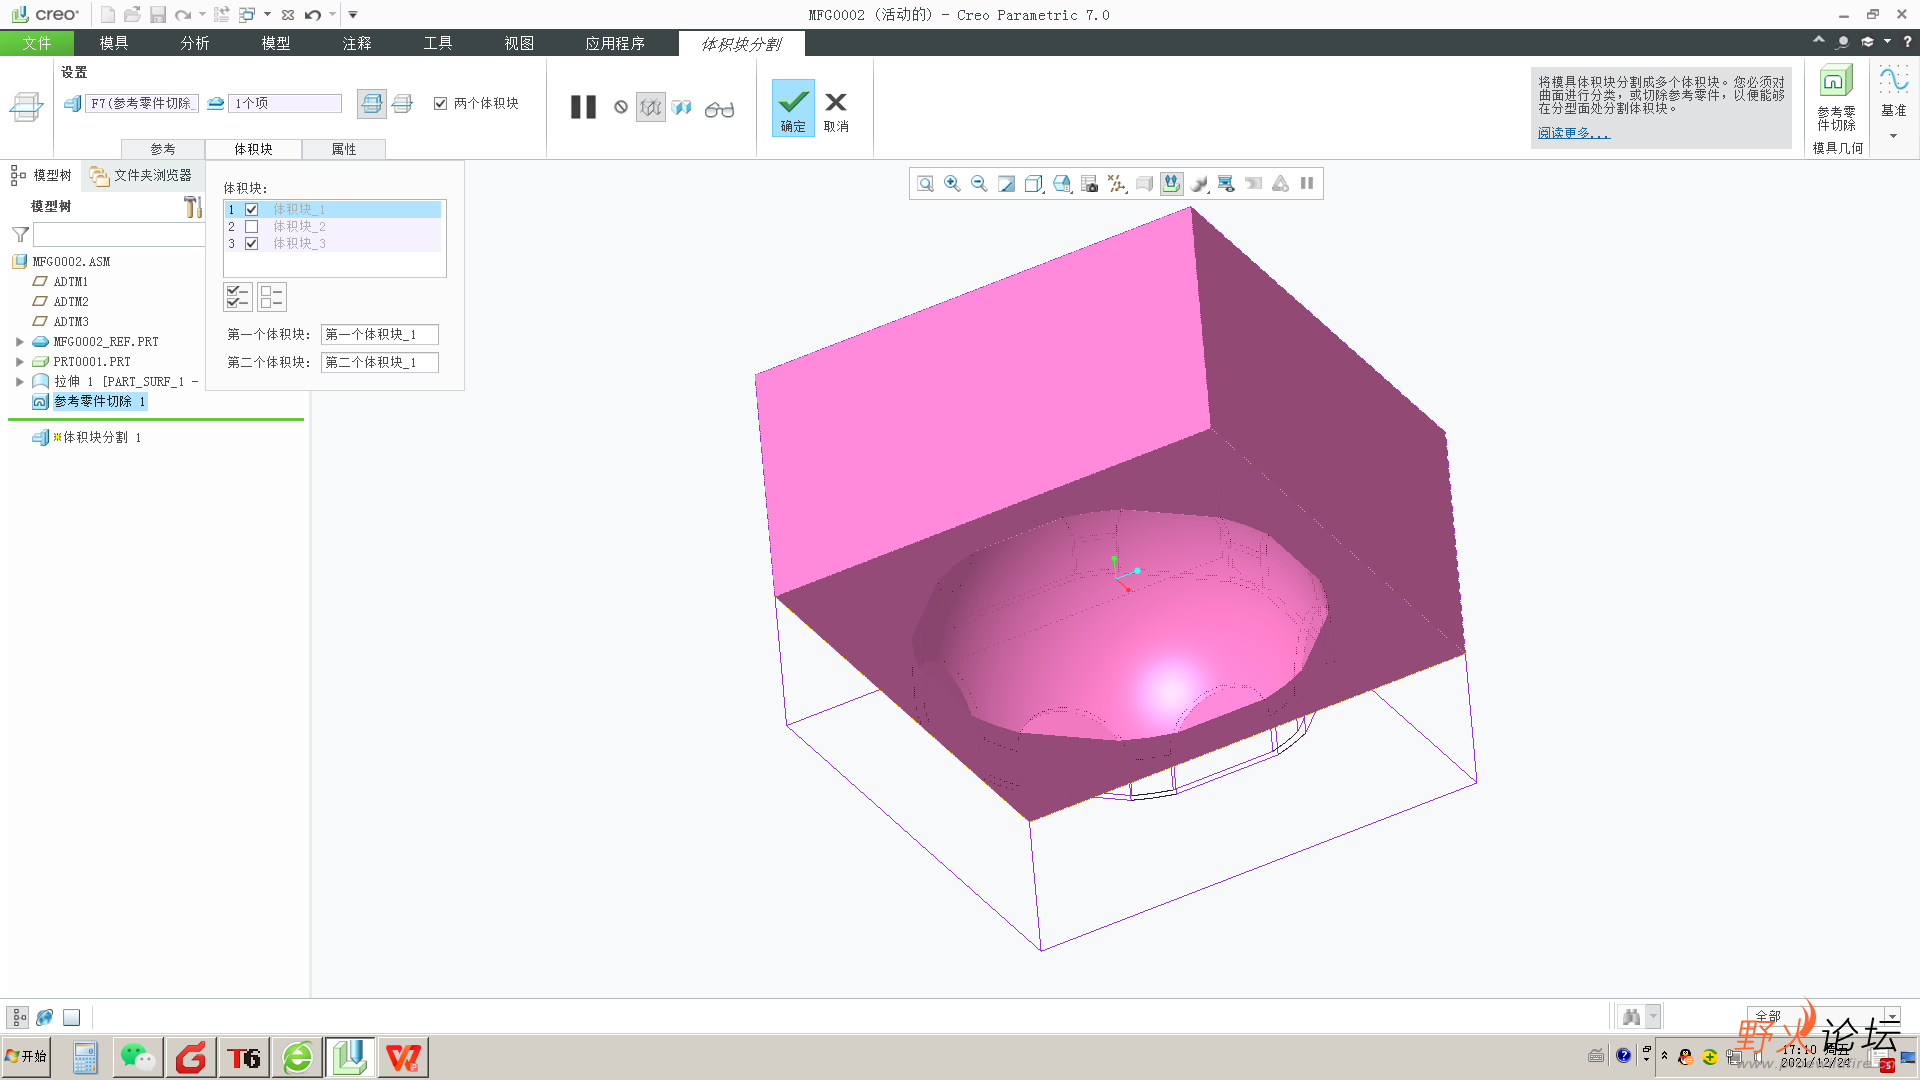Open the 全部 selection filter dropdown

coord(1892,1016)
